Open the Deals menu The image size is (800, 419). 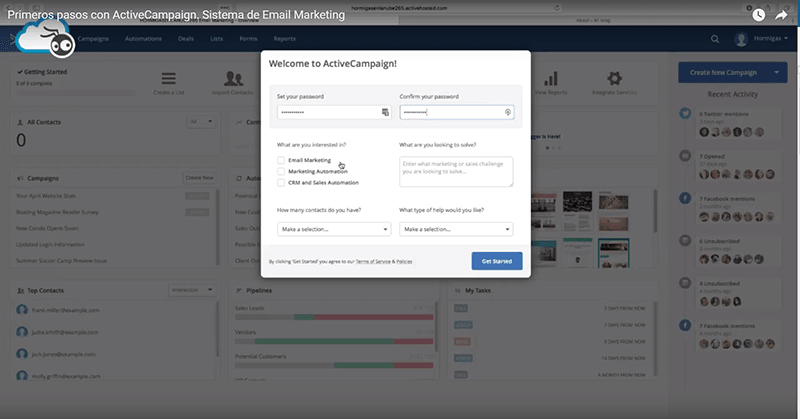186,39
